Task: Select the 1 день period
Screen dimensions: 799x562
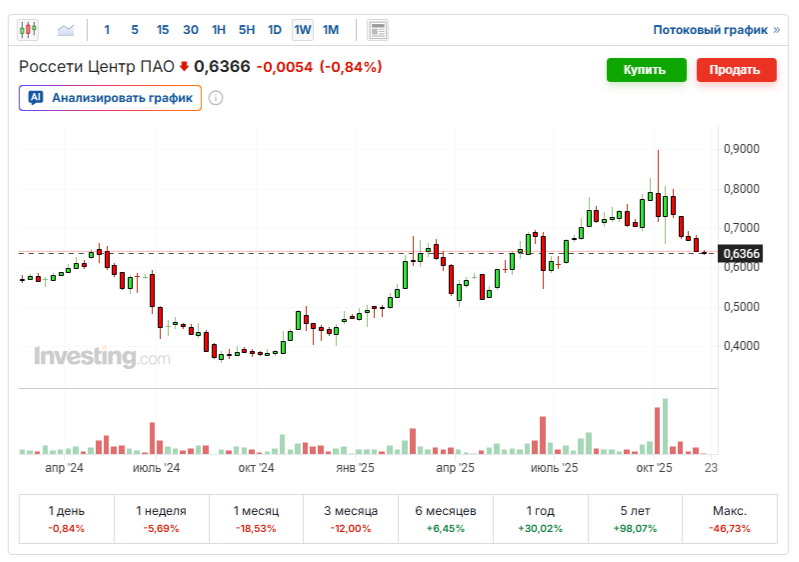Action: pyautogui.click(x=67, y=519)
